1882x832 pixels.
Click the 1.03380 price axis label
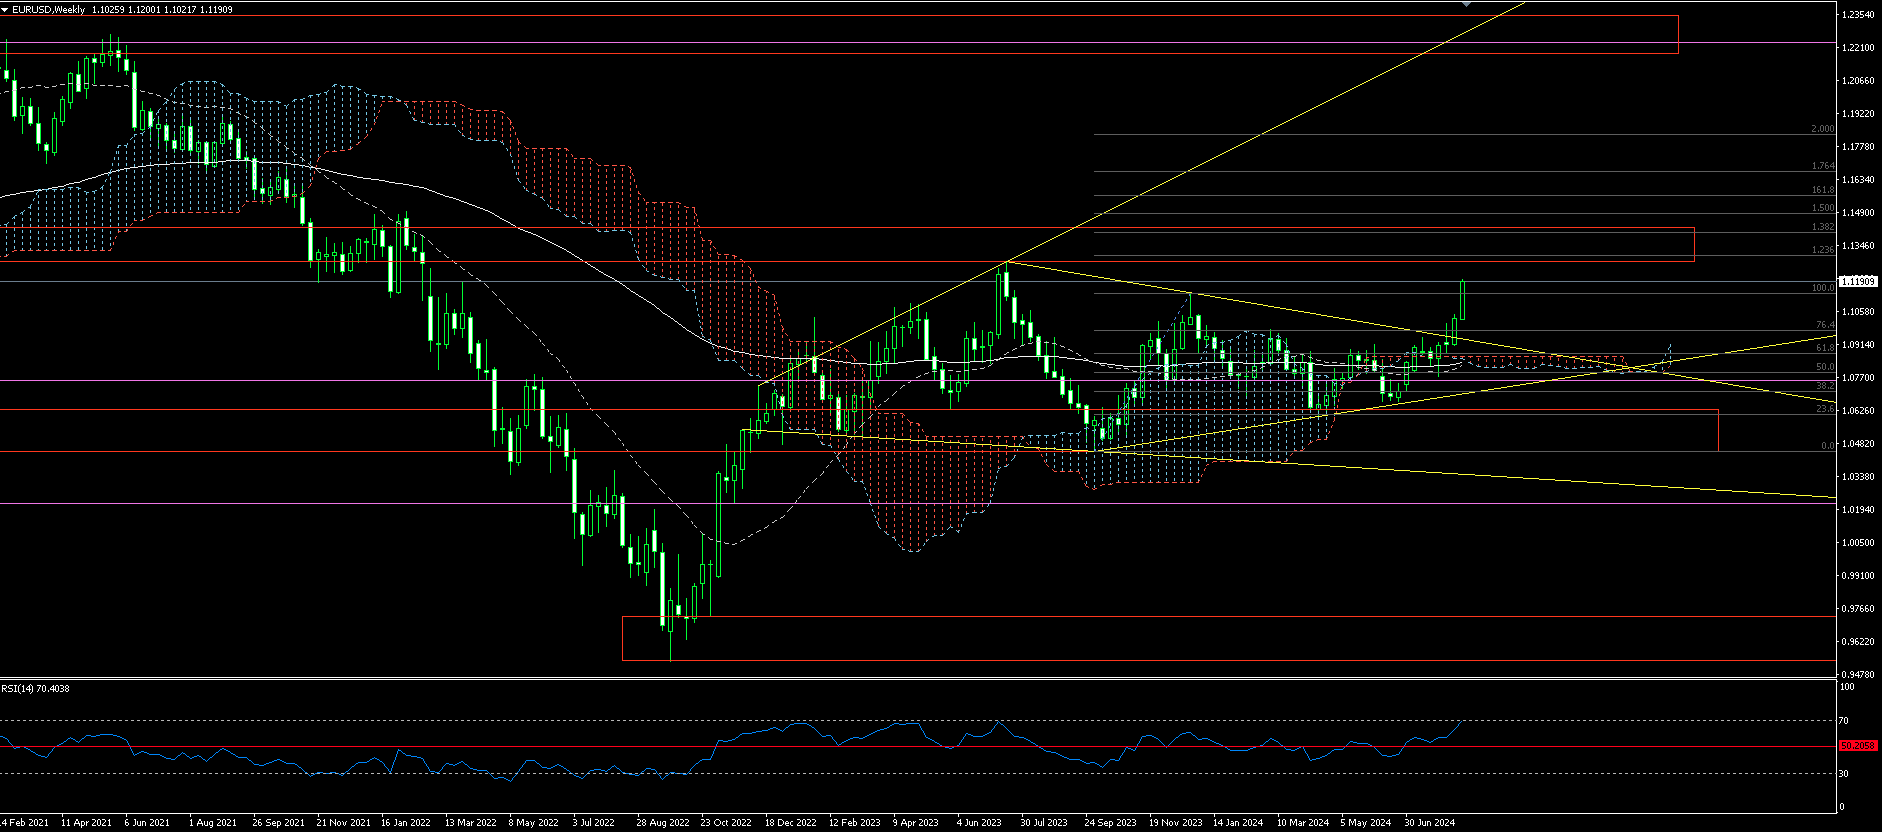pyautogui.click(x=1857, y=477)
